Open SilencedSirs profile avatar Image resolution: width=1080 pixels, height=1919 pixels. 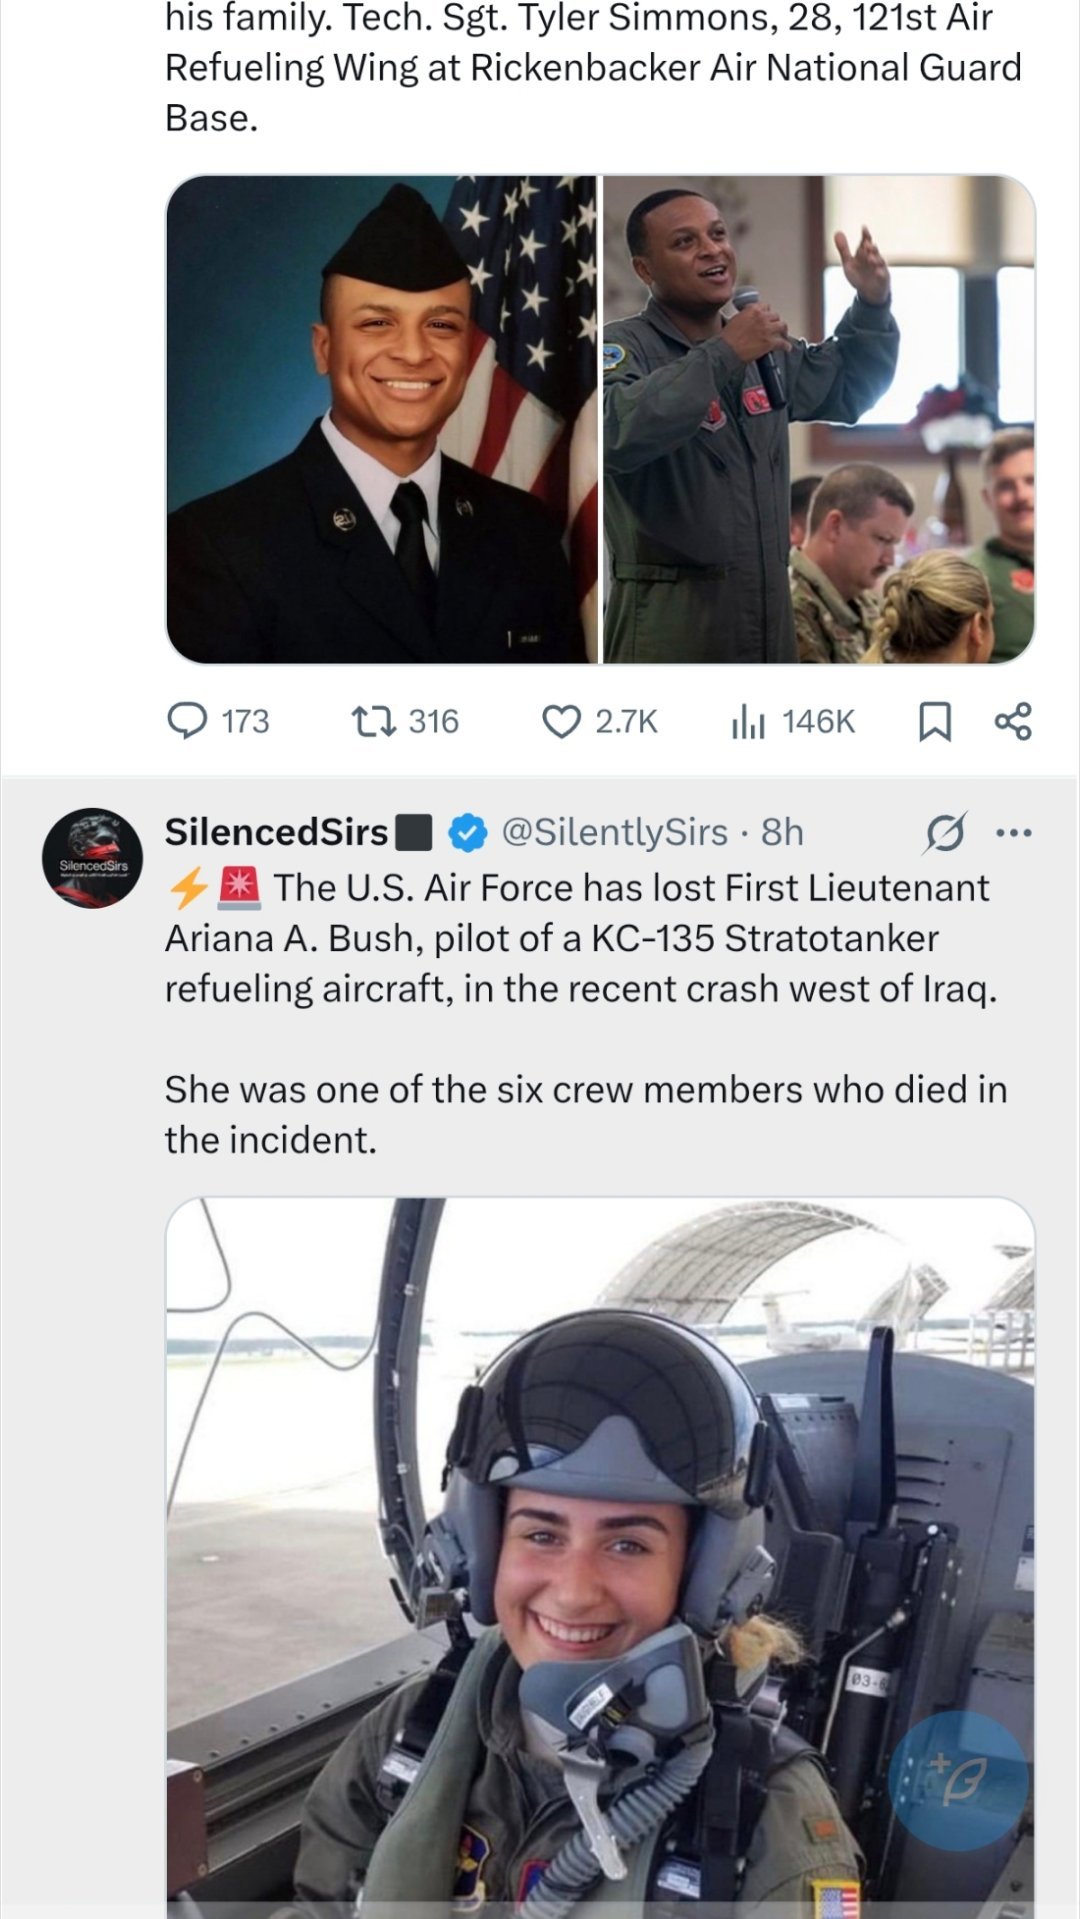tap(92, 858)
